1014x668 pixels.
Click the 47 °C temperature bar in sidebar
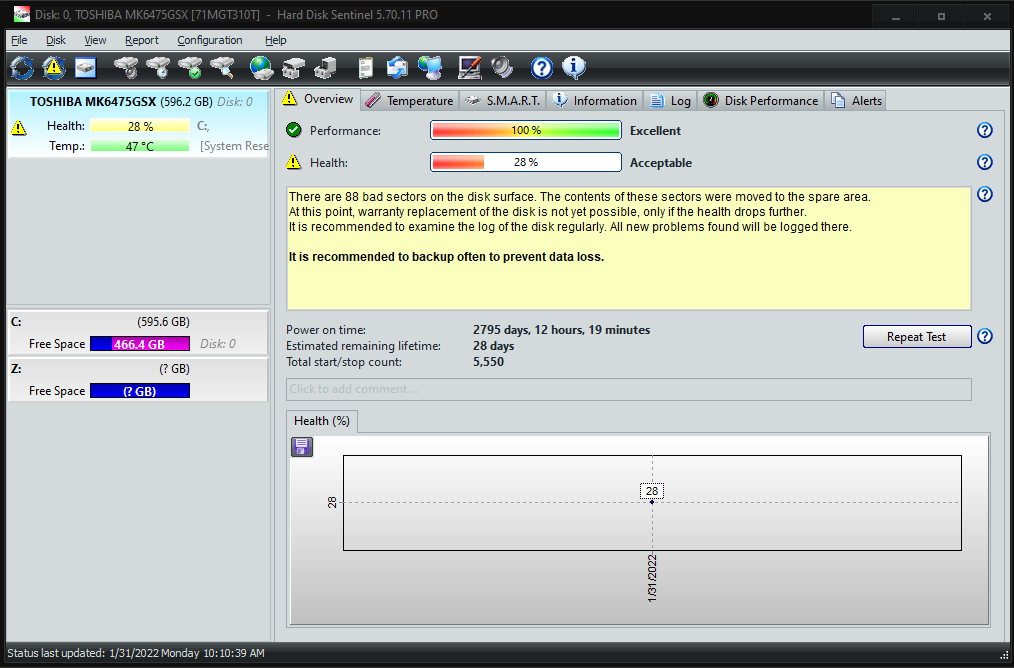(x=140, y=146)
